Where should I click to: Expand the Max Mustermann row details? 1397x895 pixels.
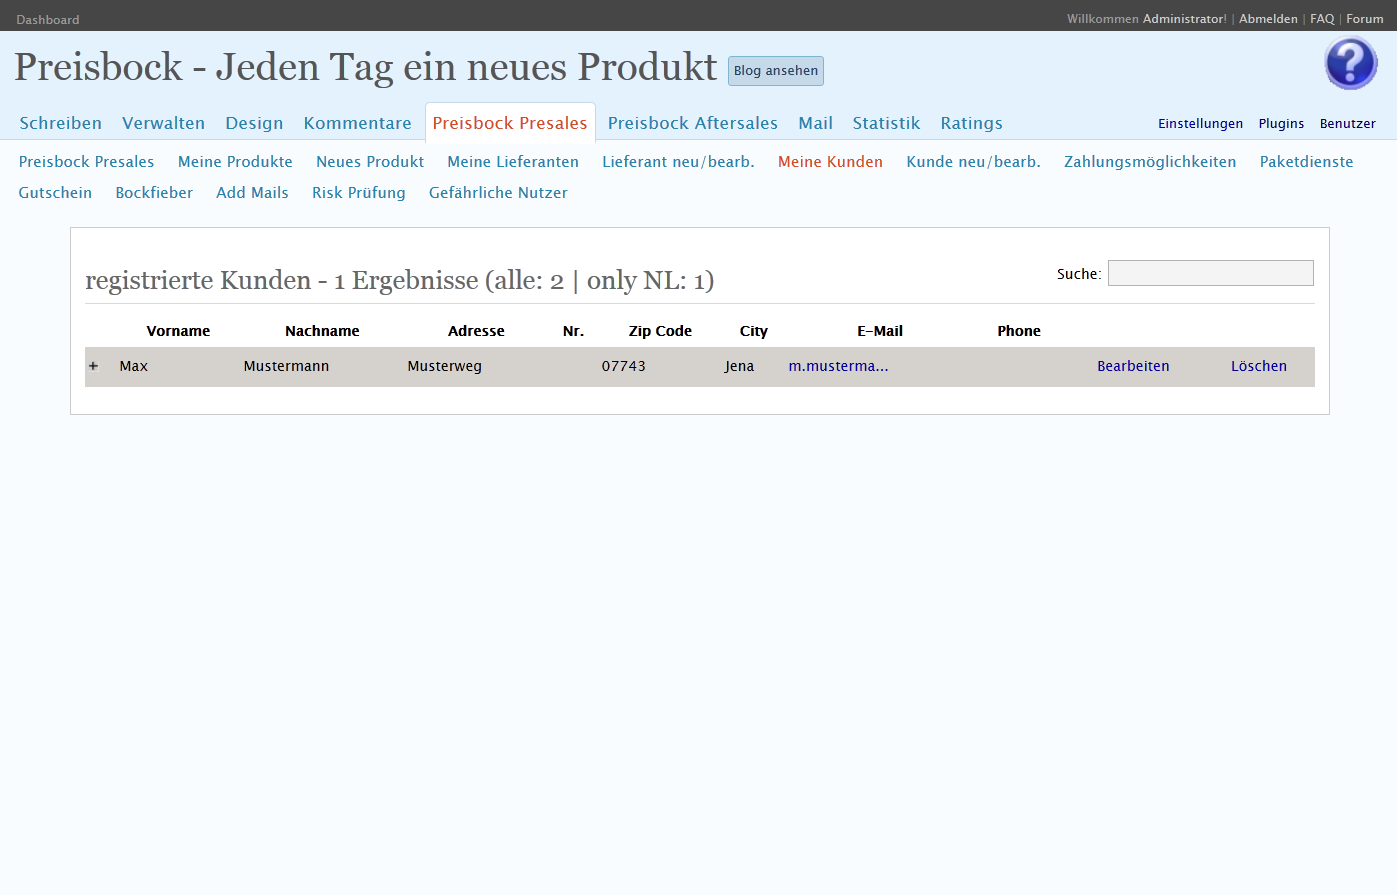tap(94, 366)
